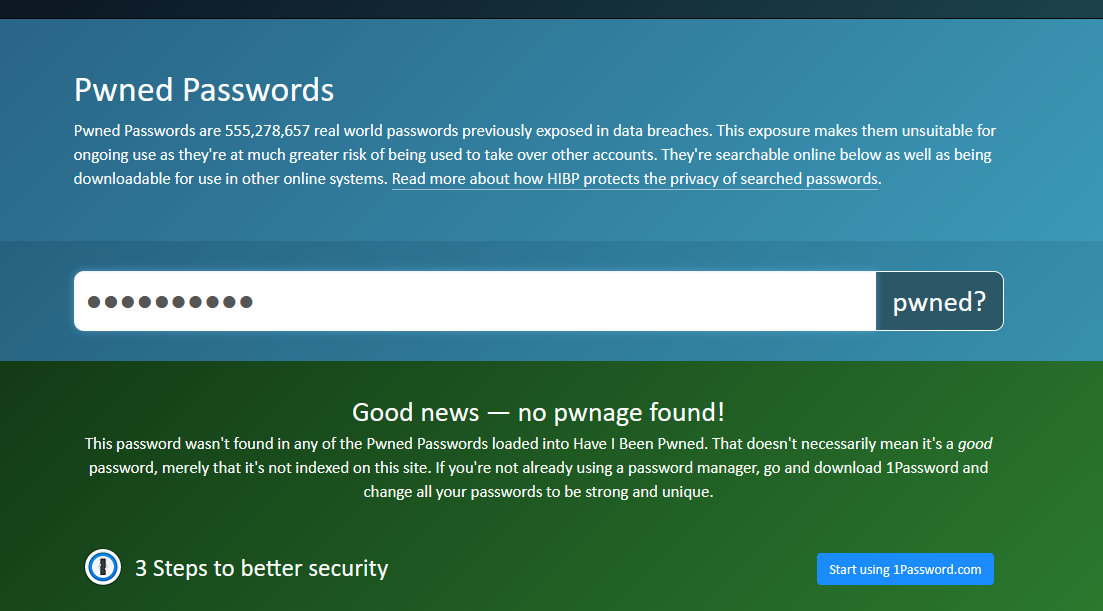The width and height of the screenshot is (1103, 611).
Task: Open the HIBP password privacy link
Action: click(x=635, y=179)
